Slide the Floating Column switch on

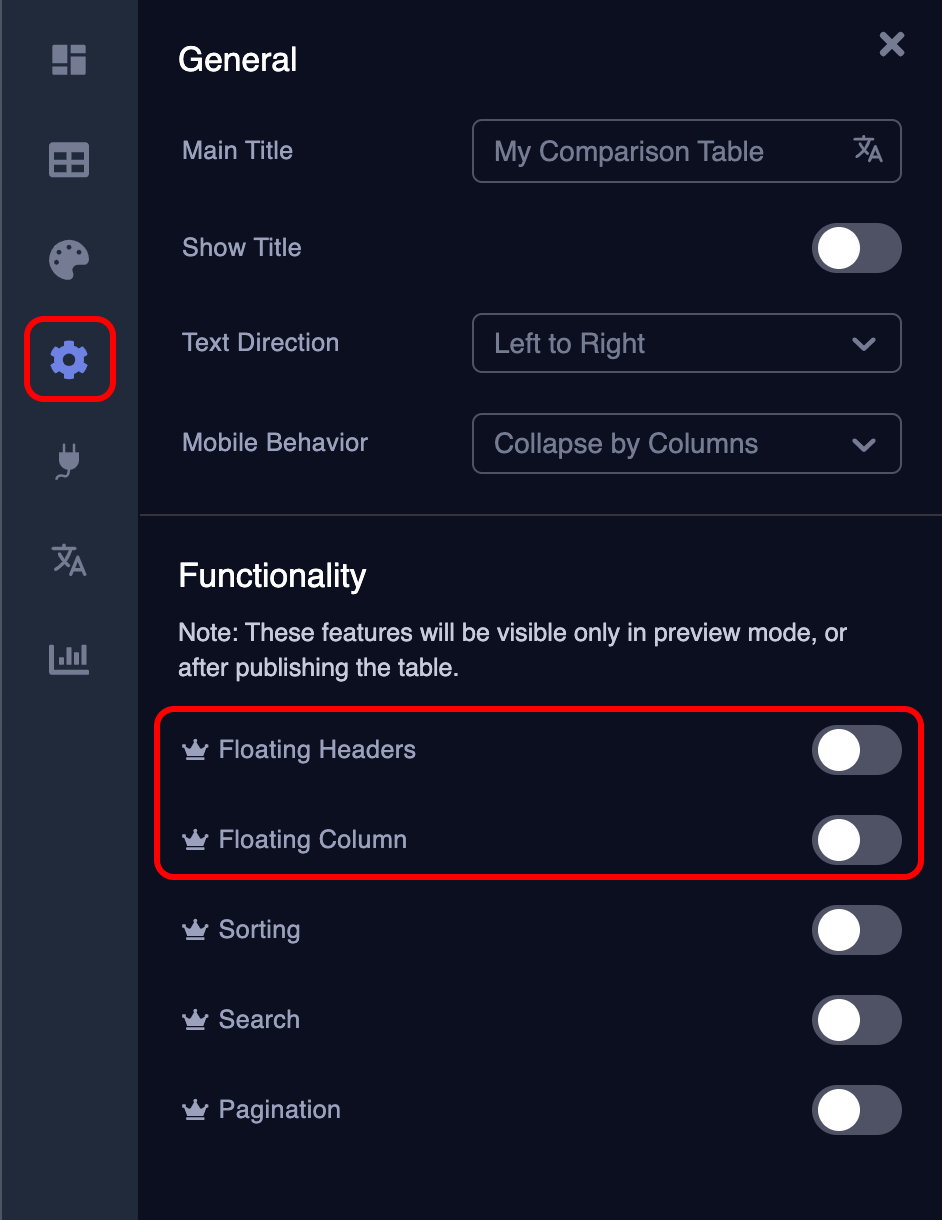[x=857, y=840]
